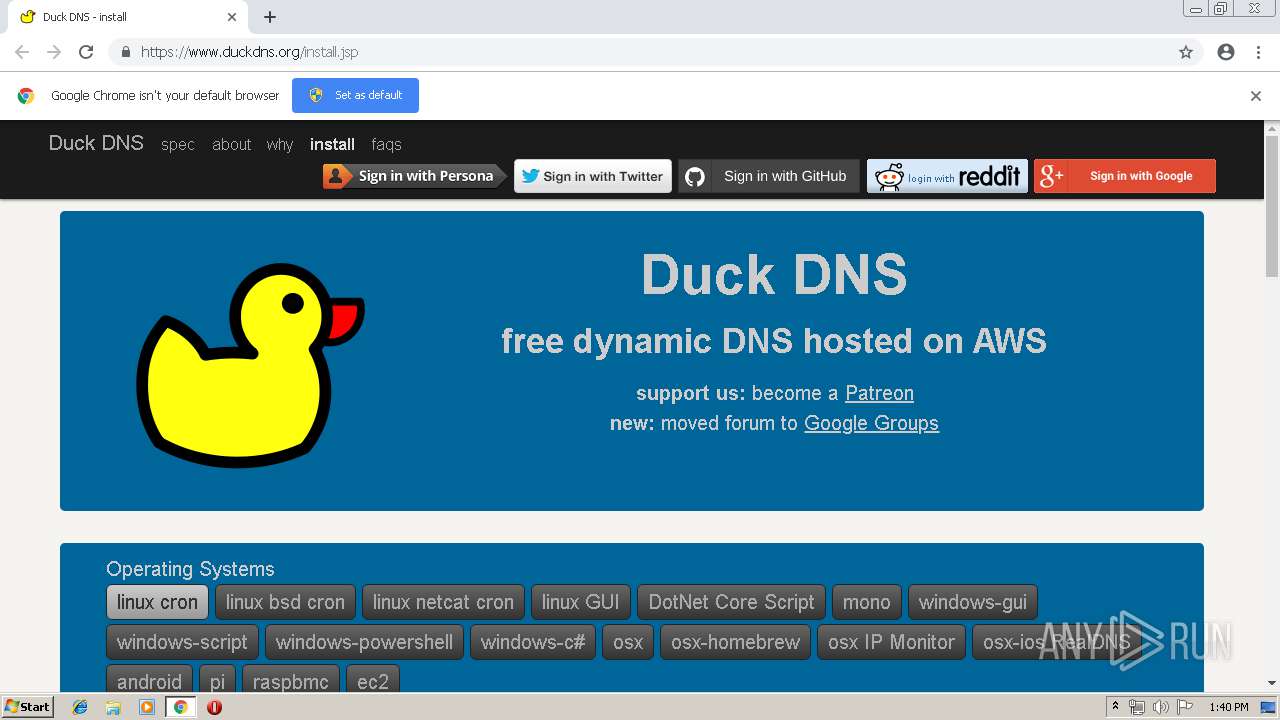Bookmark this page with the star icon
Screen dimensions: 1280x720
[x=1186, y=52]
